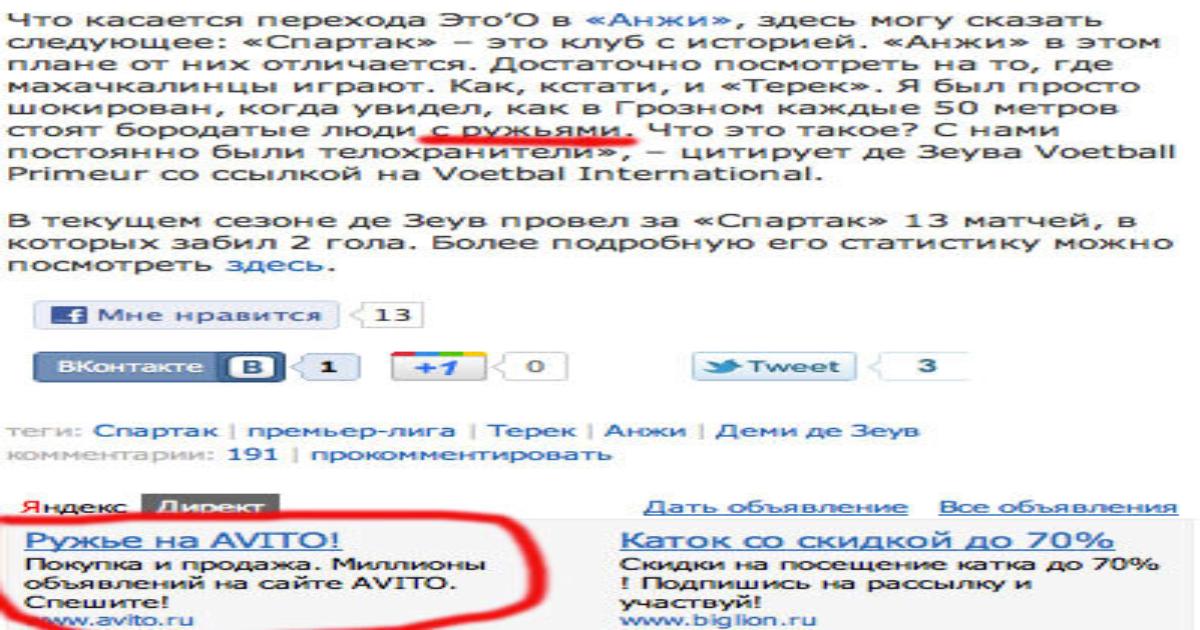Viewport: 1200px width, 630px height.
Task: Open the 'Деми де Зеув' tag
Action: (817, 431)
